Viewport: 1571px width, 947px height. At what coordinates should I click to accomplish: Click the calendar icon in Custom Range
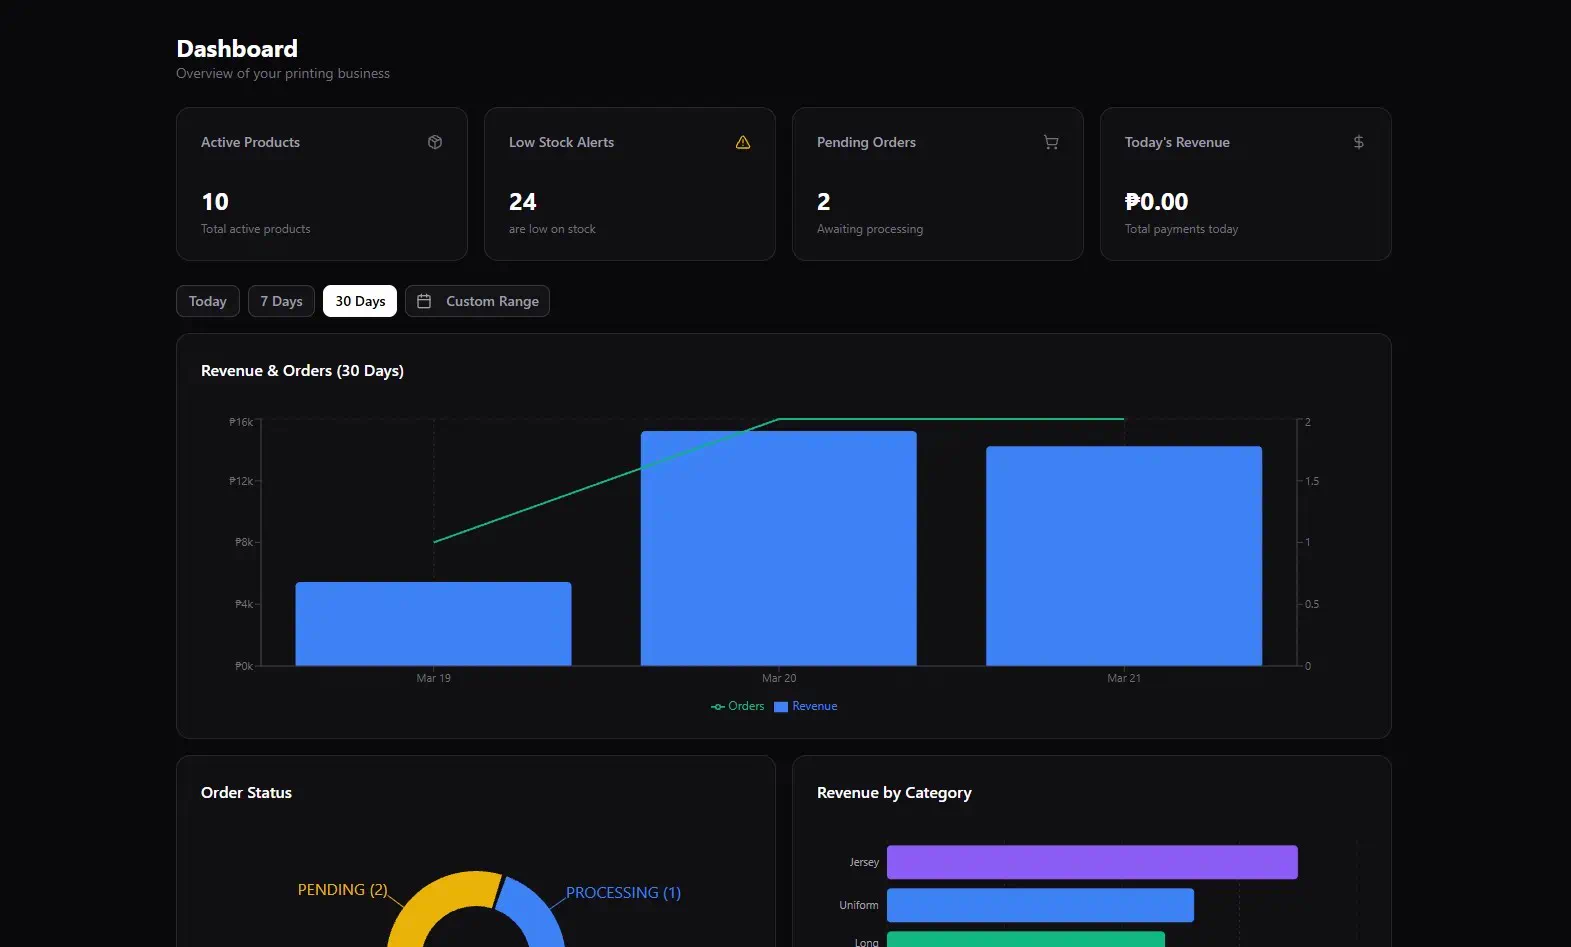click(x=424, y=301)
